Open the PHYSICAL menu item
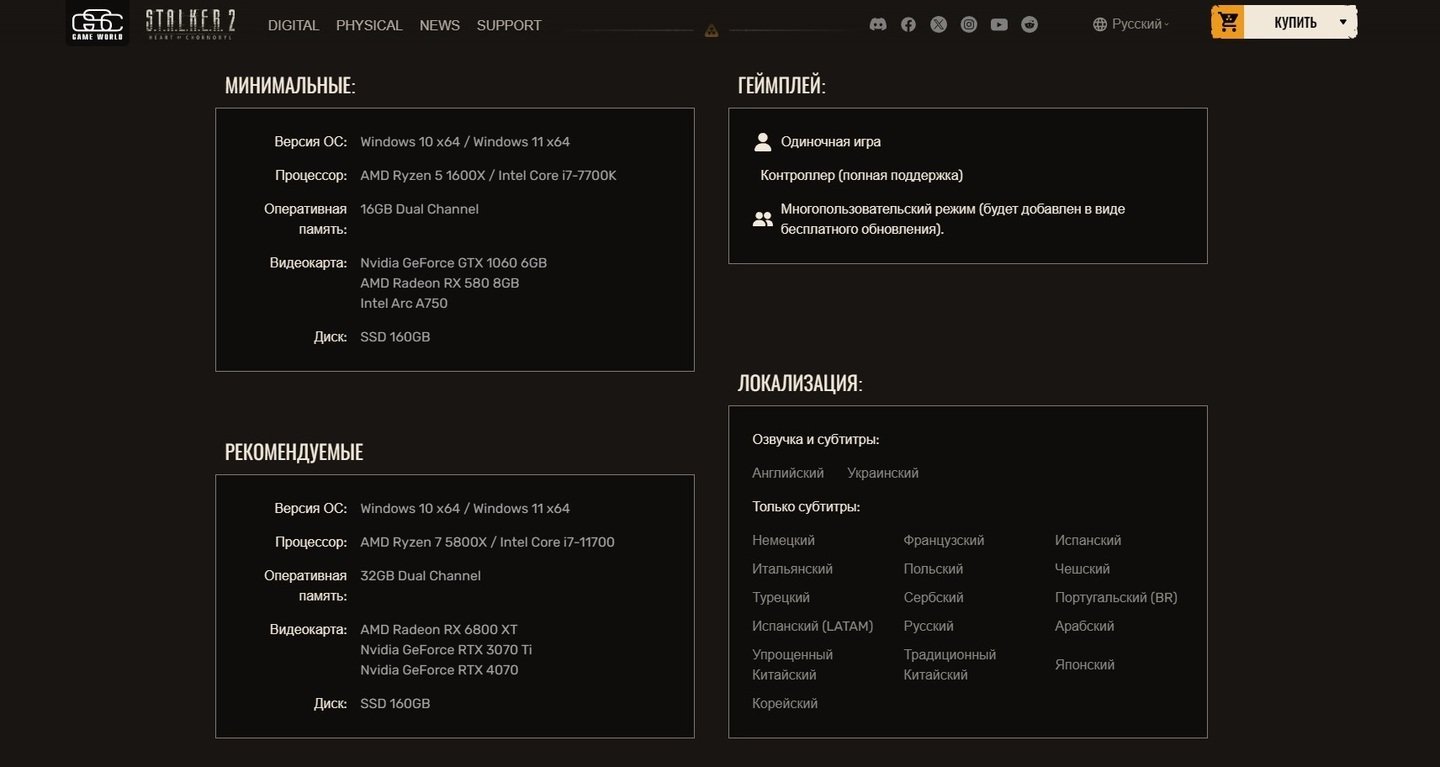The height and width of the screenshot is (767, 1440). pyautogui.click(x=369, y=25)
